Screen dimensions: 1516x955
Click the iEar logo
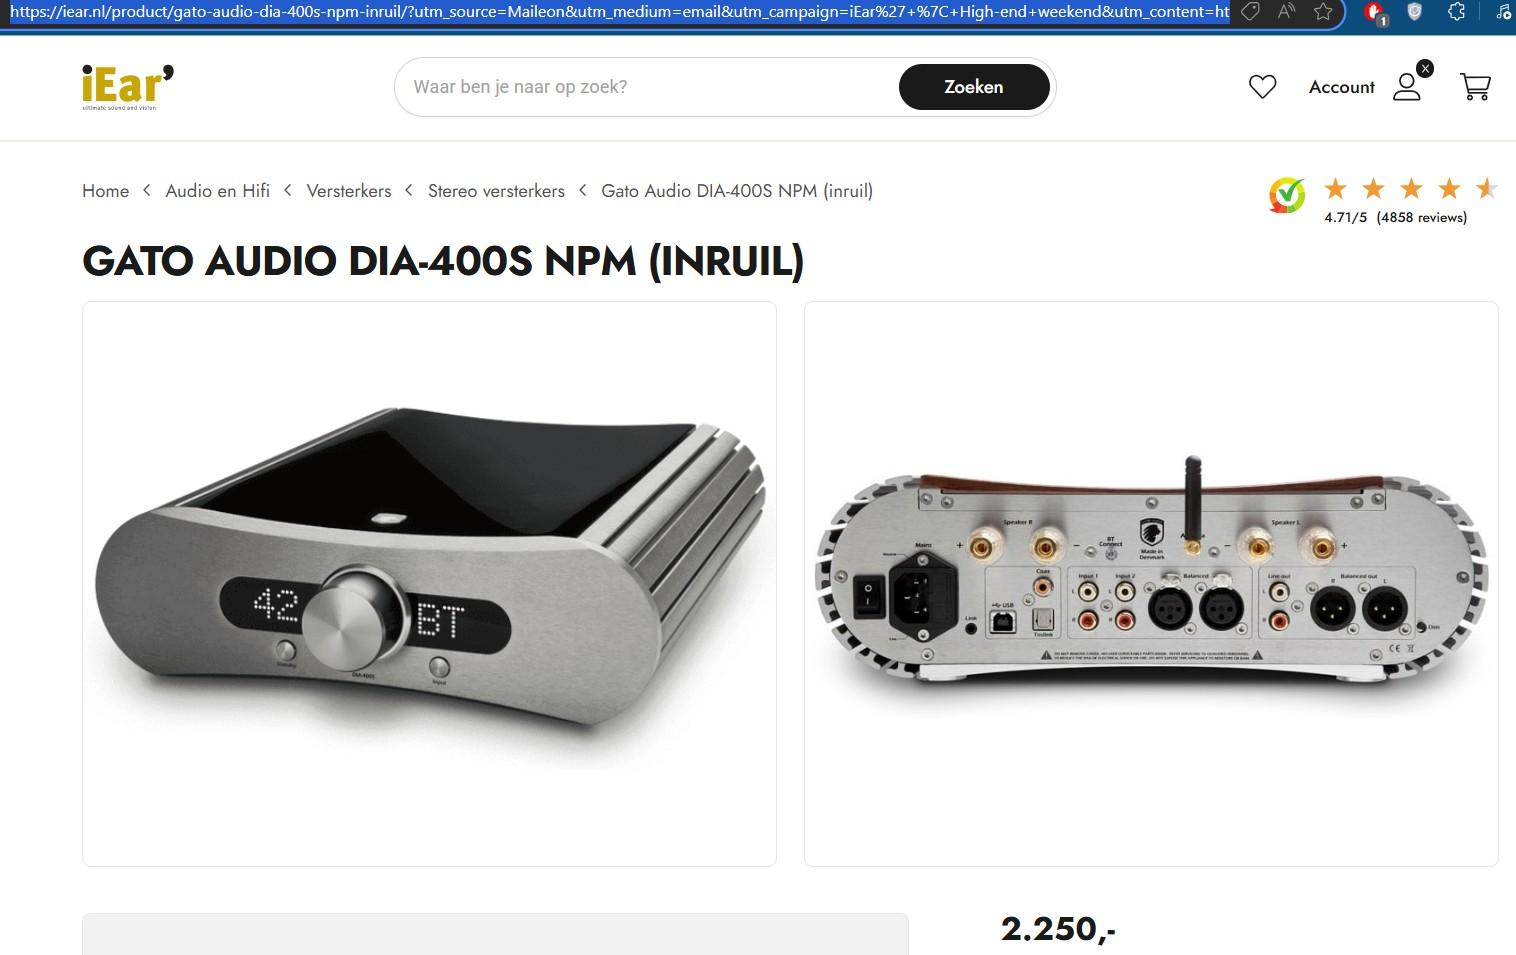click(x=128, y=87)
